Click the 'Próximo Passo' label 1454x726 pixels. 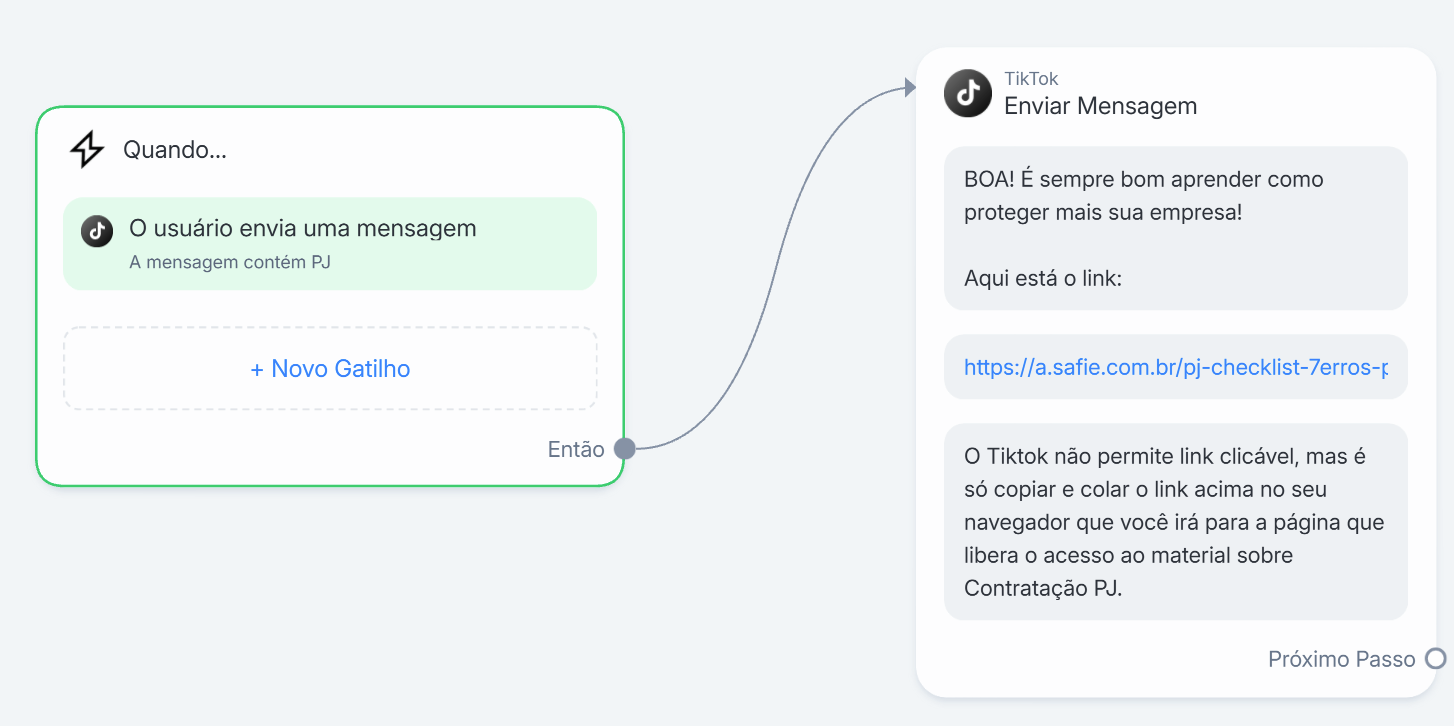(x=1342, y=659)
